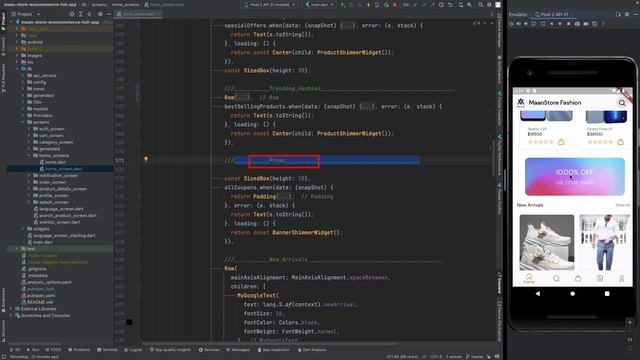Screen dimensions: 640x360
Task: Hide the Emulator panel with the minimize dash
Action: (636, 14)
